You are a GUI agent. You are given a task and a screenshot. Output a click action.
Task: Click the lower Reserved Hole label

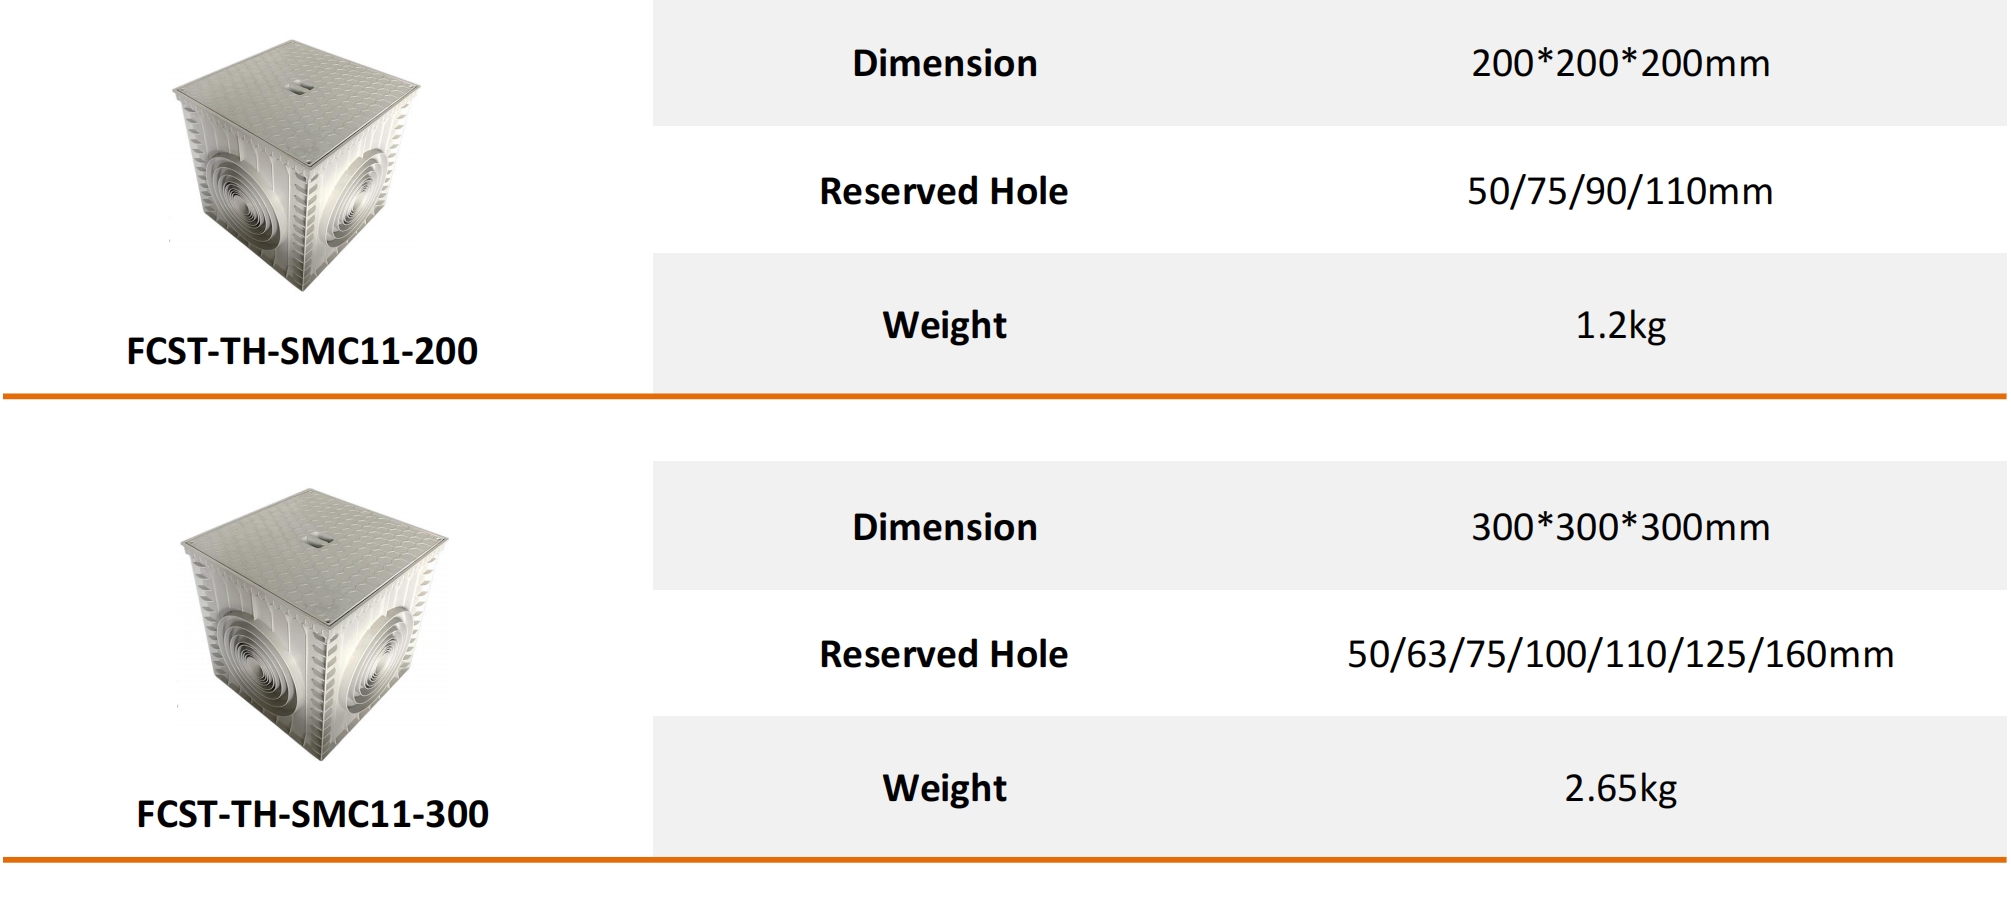944,654
